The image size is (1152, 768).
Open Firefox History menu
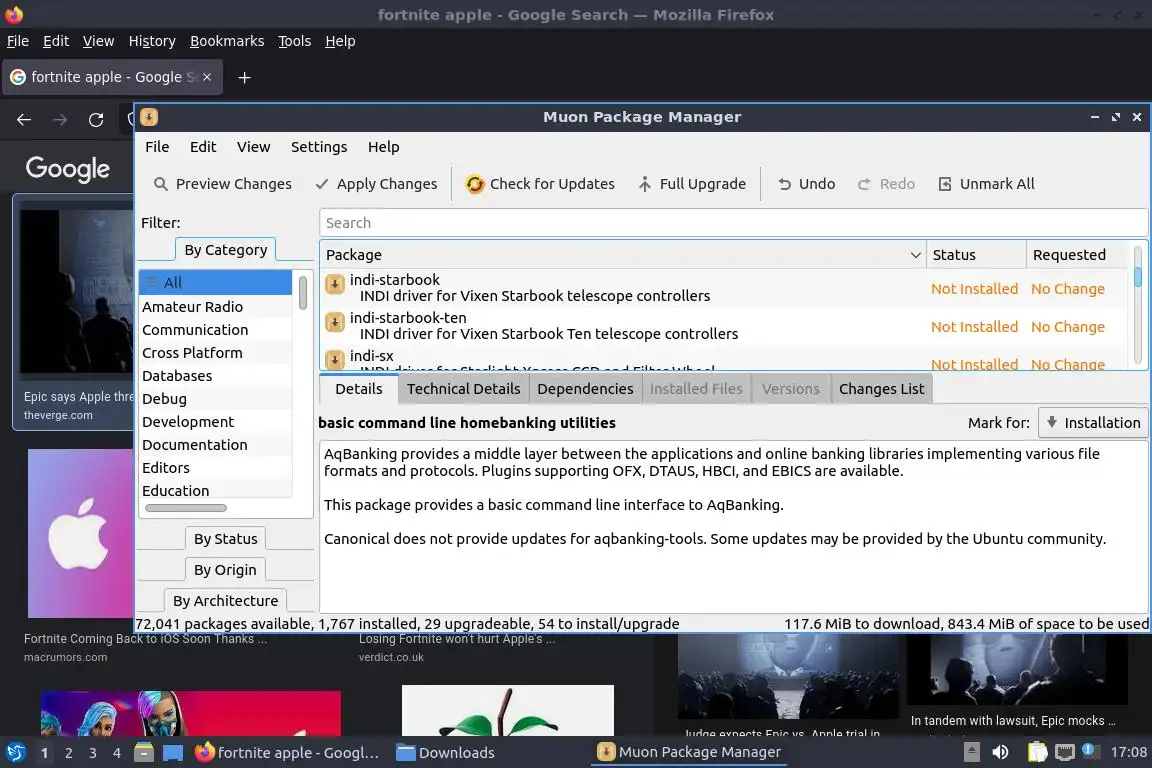[152, 41]
